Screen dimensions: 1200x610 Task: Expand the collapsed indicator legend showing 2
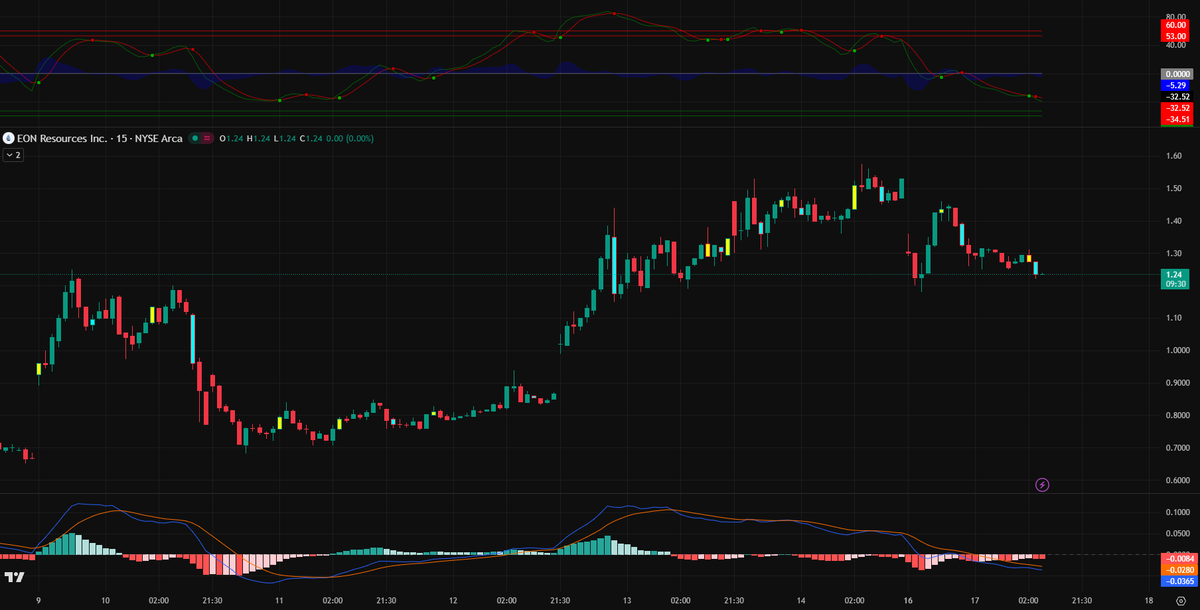tap(13, 155)
